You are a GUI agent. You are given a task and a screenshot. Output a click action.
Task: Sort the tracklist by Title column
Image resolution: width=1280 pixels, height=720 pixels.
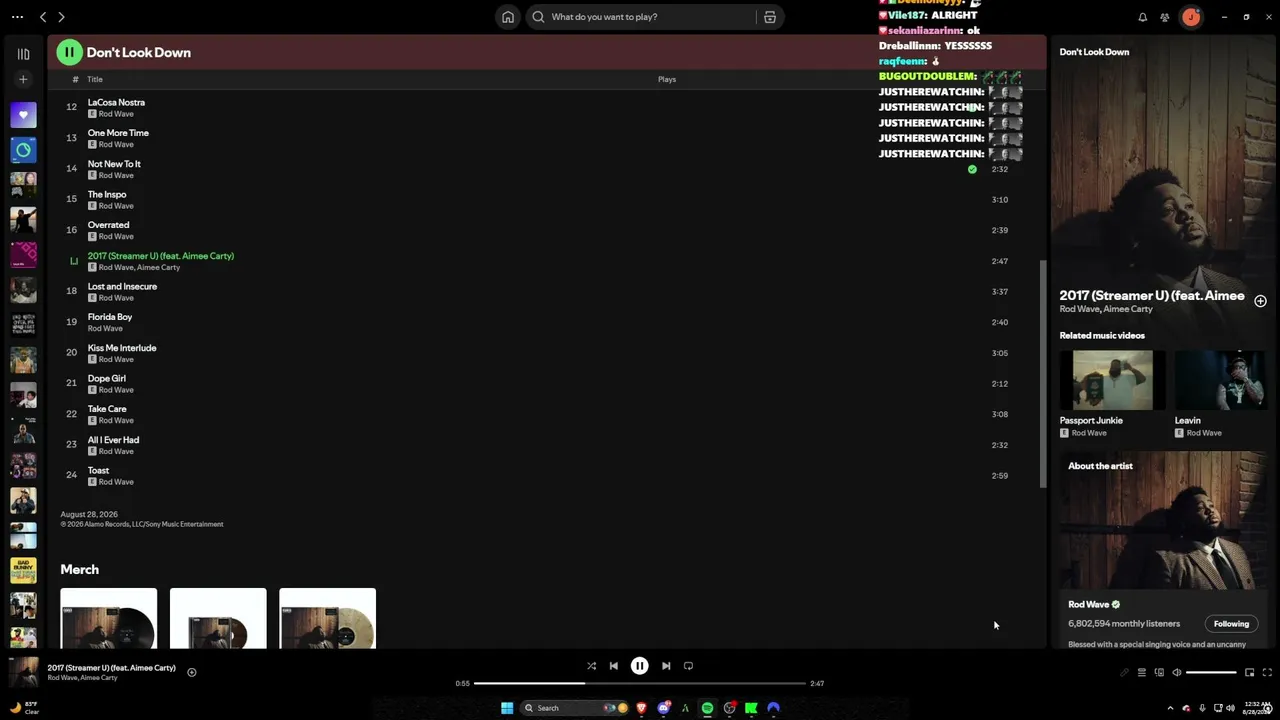coord(95,79)
